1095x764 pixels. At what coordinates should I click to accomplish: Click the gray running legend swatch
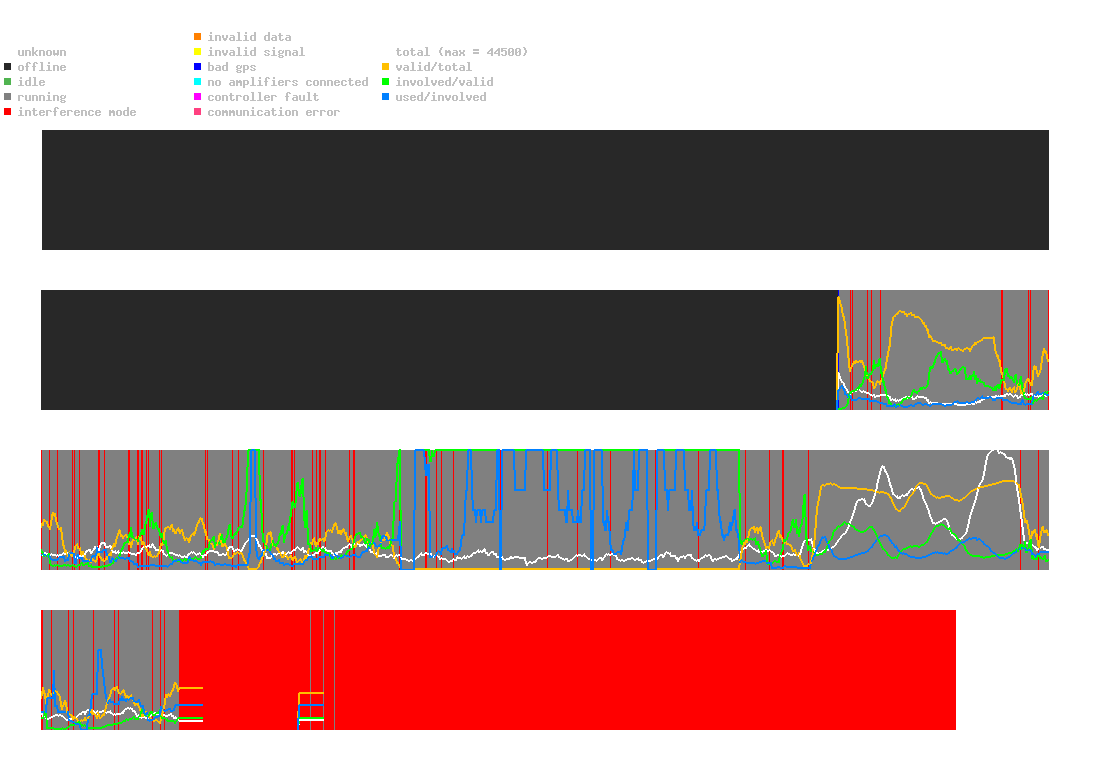click(8, 97)
